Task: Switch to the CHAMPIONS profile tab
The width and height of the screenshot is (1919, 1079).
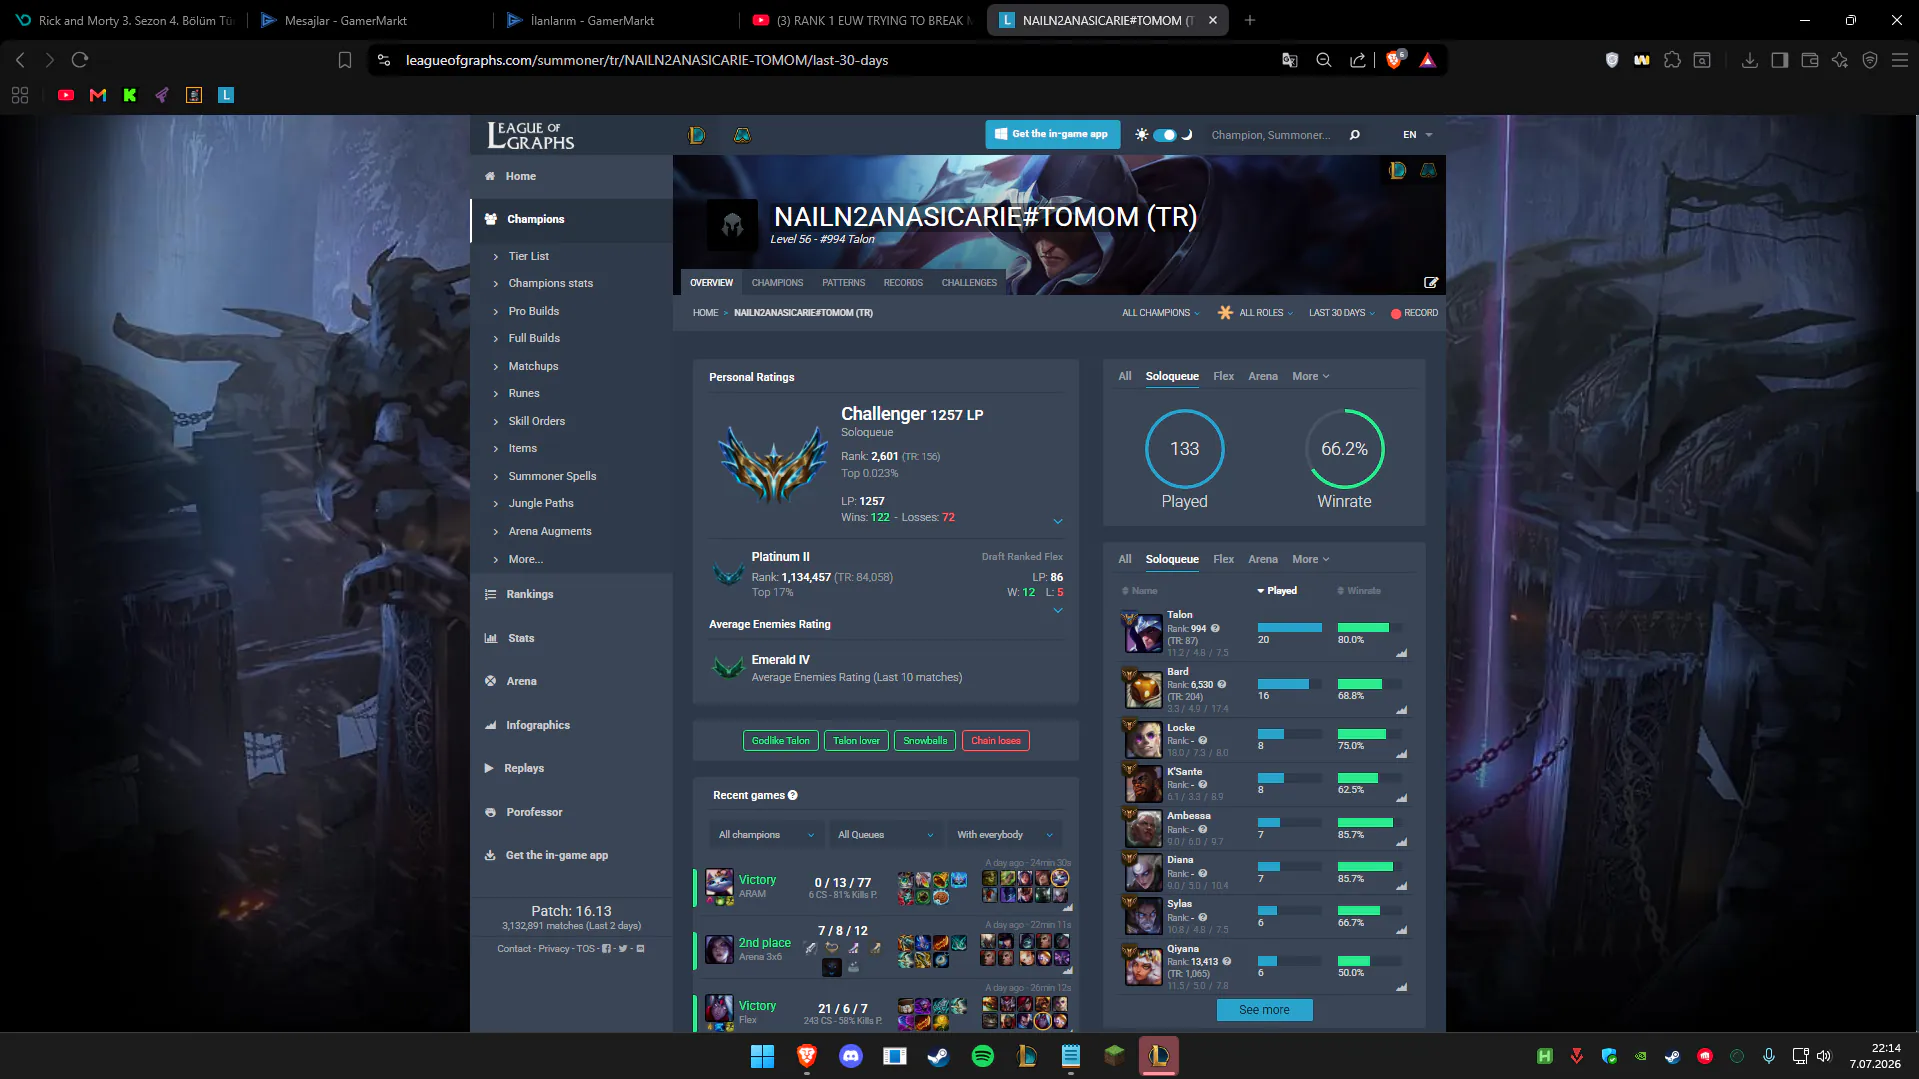Action: (777, 283)
